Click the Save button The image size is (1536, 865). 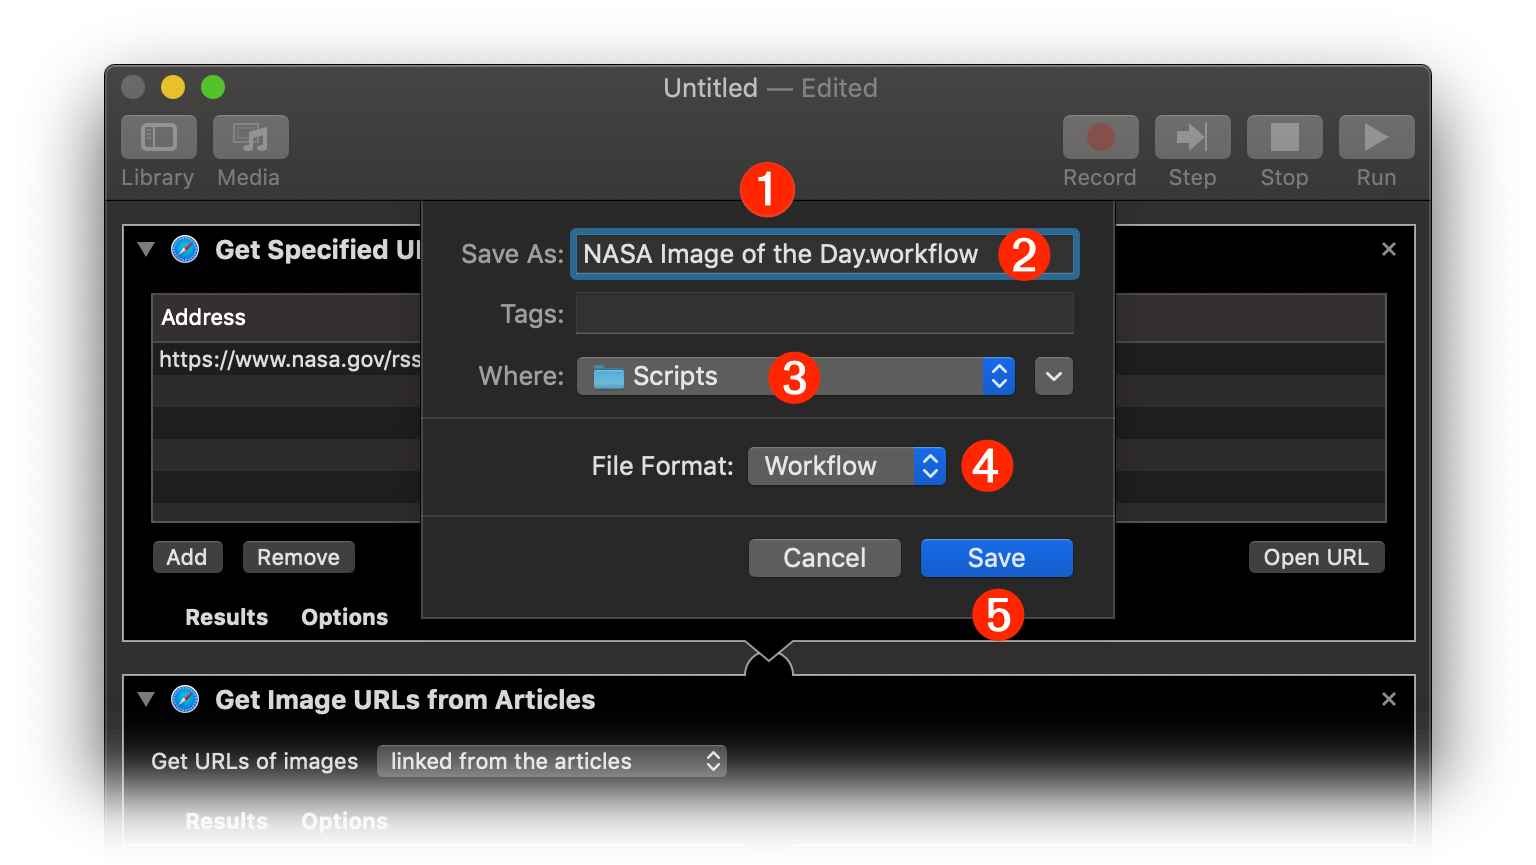click(x=996, y=558)
